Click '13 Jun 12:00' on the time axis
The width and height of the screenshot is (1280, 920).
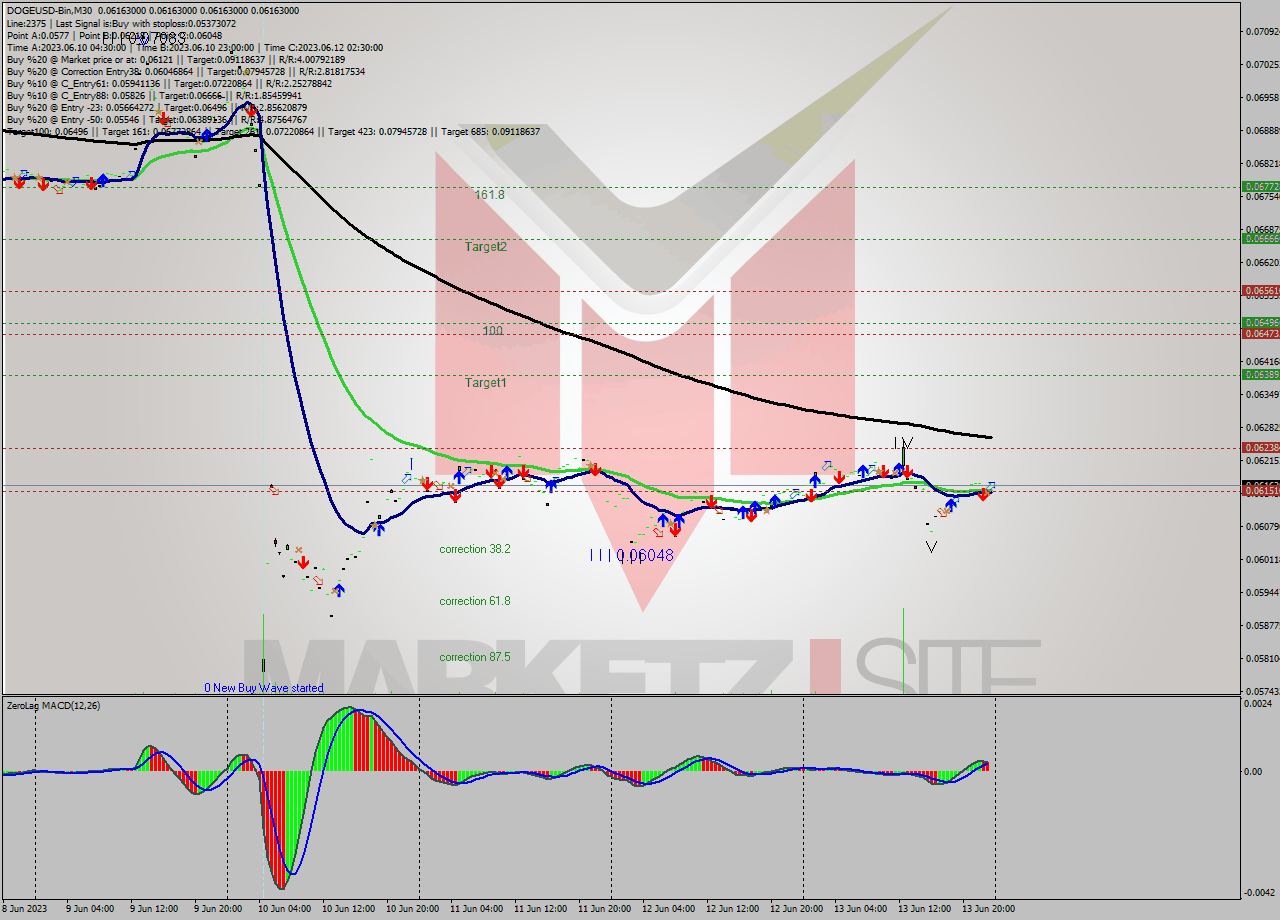click(925, 909)
